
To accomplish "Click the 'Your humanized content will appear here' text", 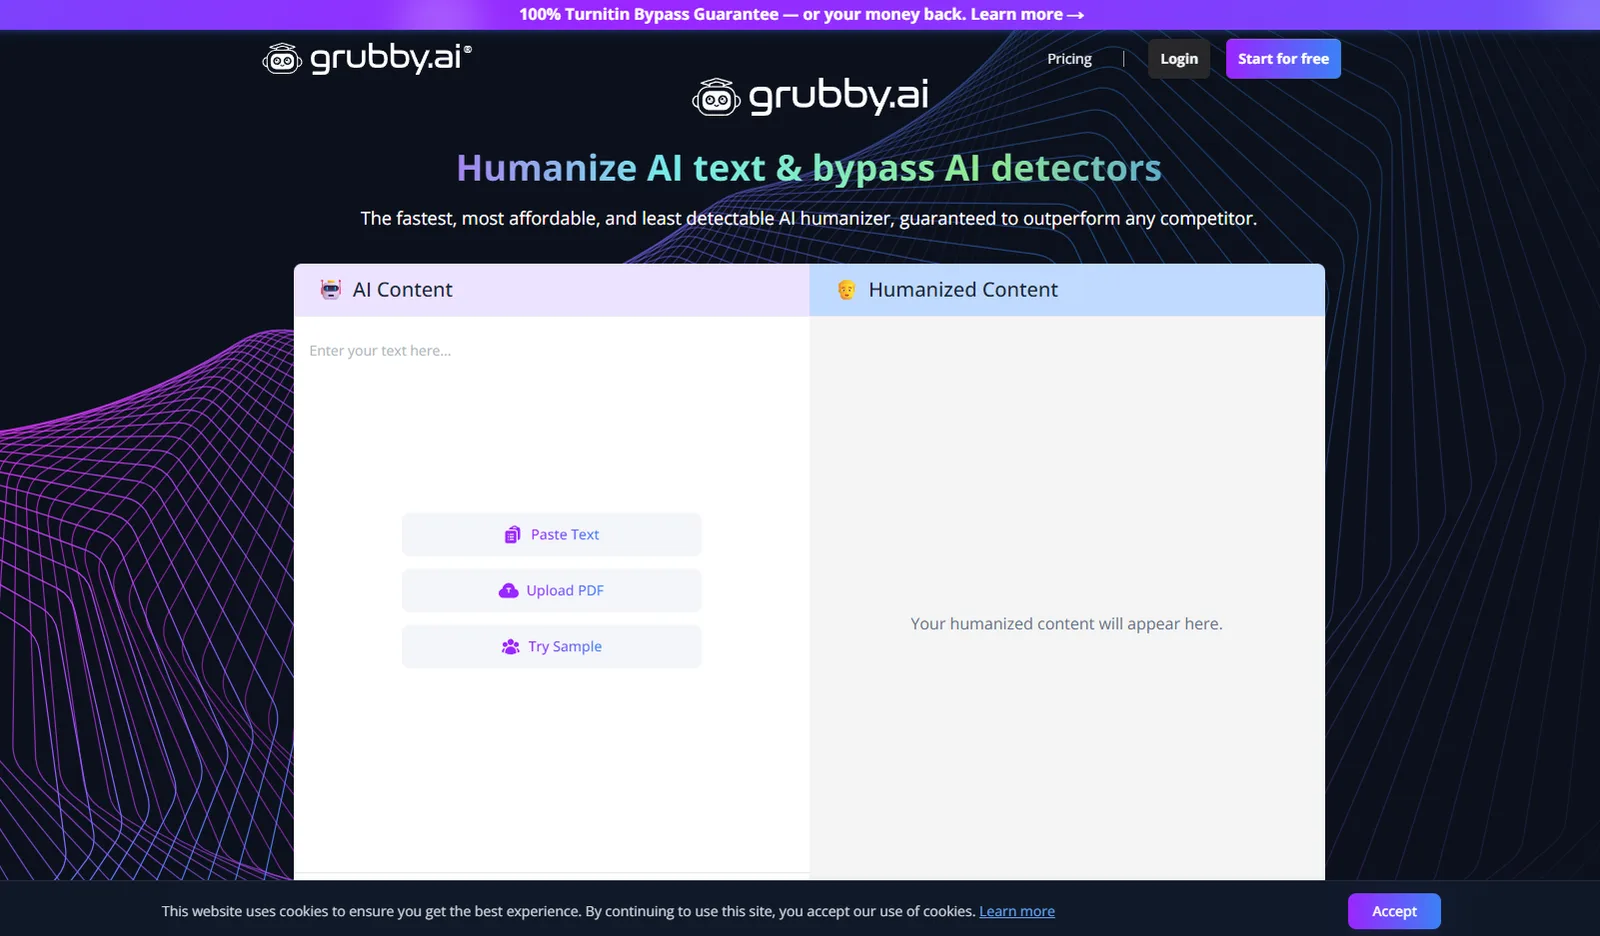I will 1066,624.
